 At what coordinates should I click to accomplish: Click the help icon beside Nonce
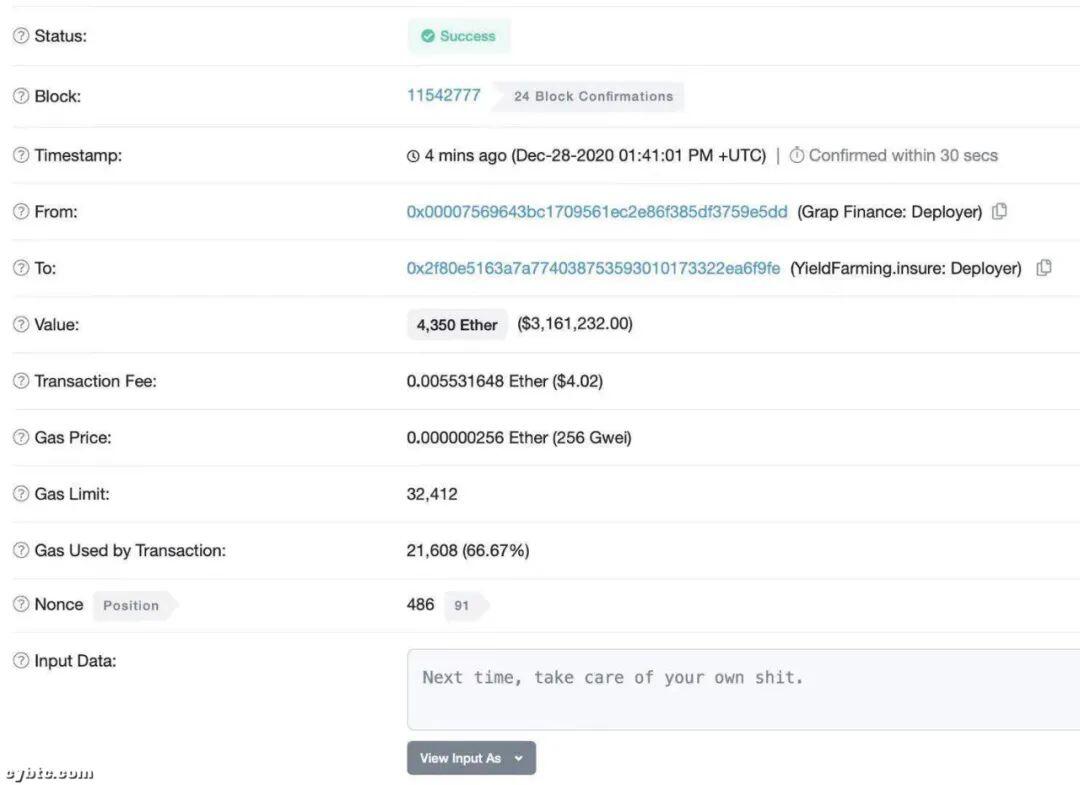[x=21, y=605]
